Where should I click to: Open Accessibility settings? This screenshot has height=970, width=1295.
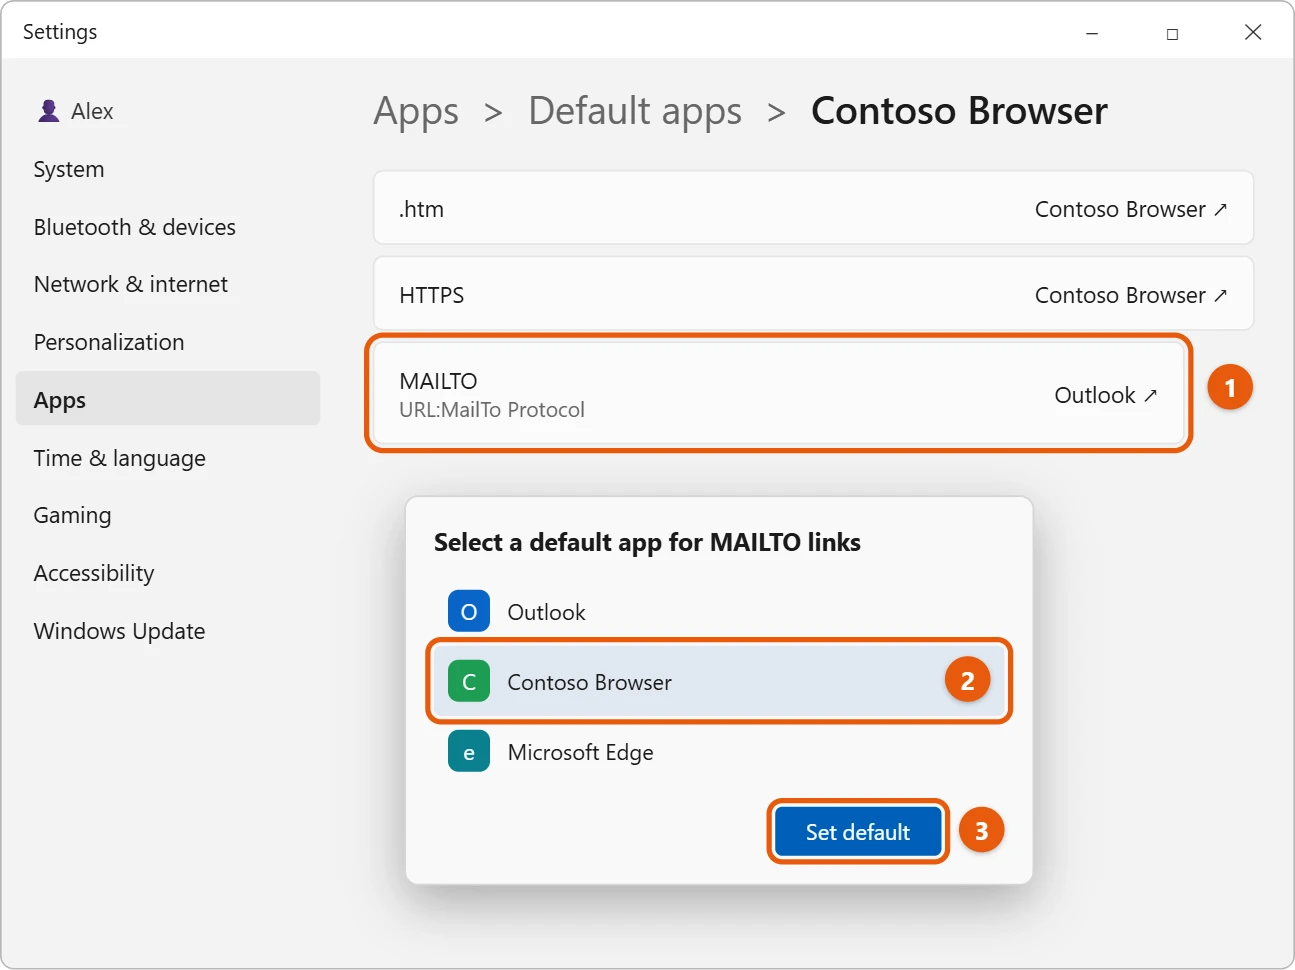[94, 573]
